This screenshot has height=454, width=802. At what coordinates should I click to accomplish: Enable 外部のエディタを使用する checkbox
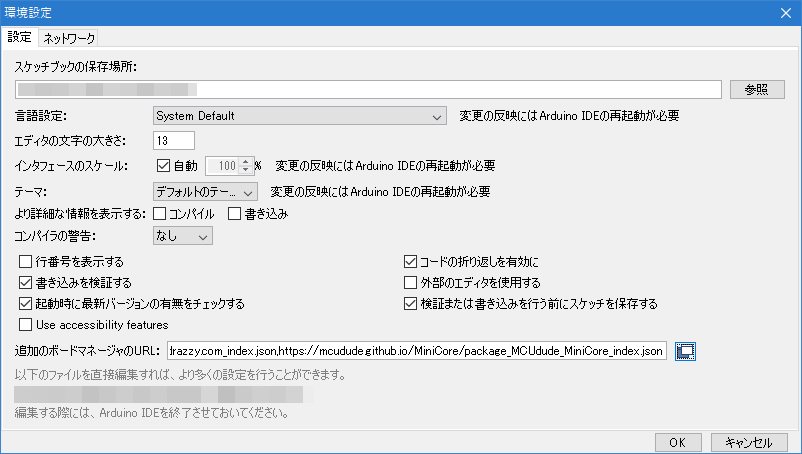point(410,283)
